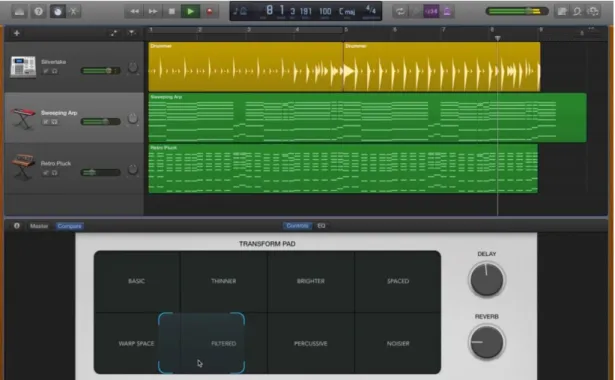This screenshot has height=380, width=615.
Task: Click the Retro Pluck pan knob
Action: (x=133, y=169)
